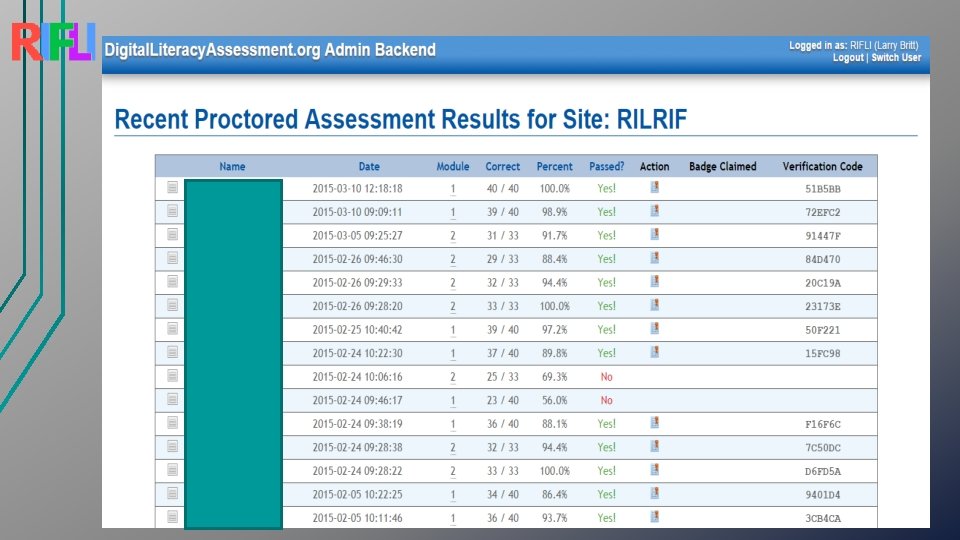Sort table by Correct column header
Image resolution: width=960 pixels, height=540 pixels.
tap(503, 167)
